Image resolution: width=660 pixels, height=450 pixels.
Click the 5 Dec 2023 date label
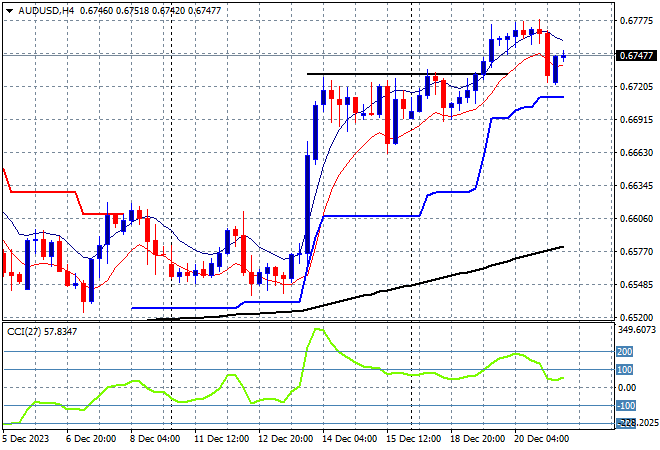click(x=25, y=439)
